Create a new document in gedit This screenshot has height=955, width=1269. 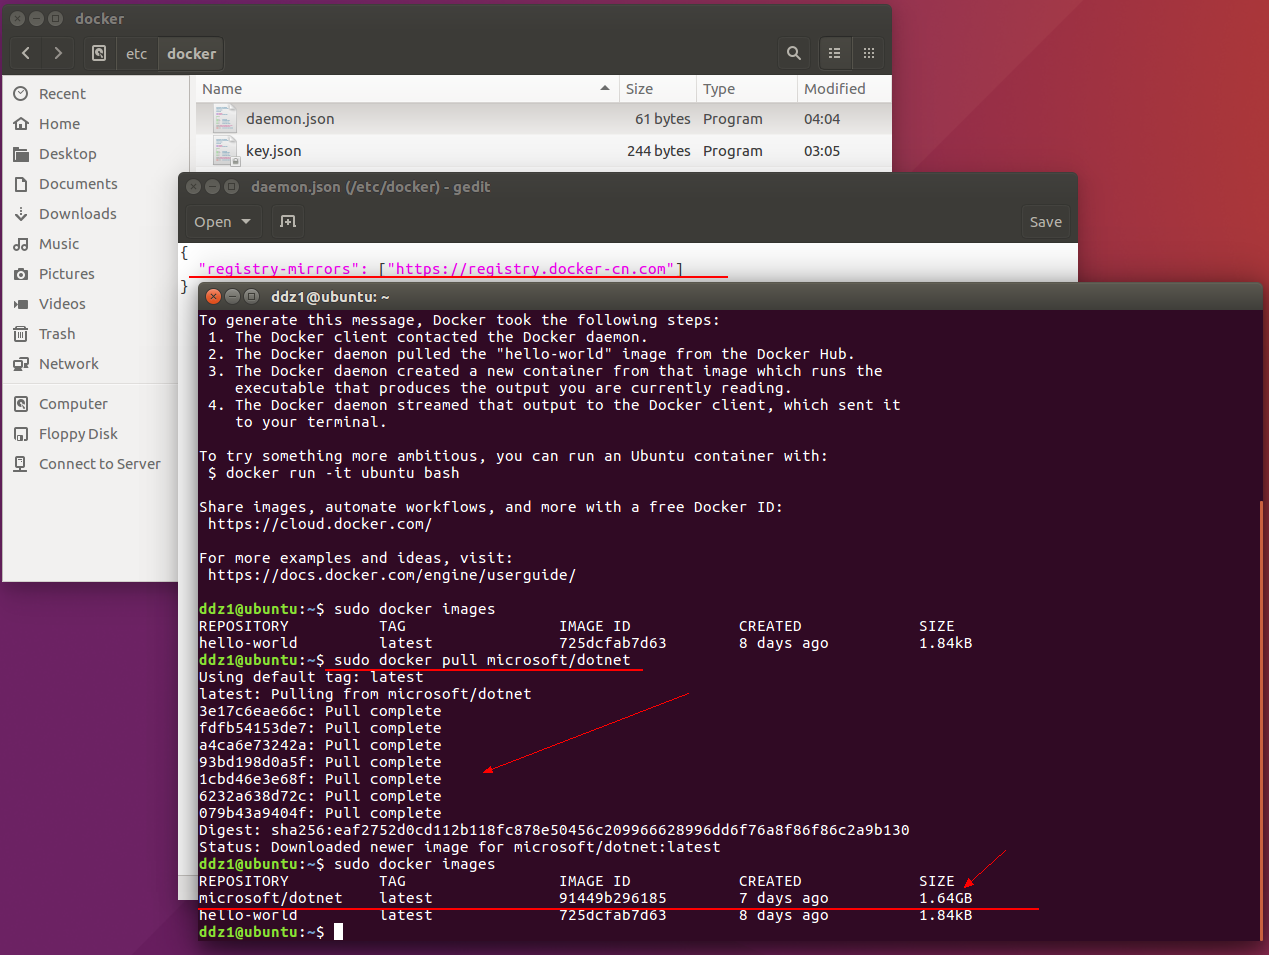coord(288,222)
